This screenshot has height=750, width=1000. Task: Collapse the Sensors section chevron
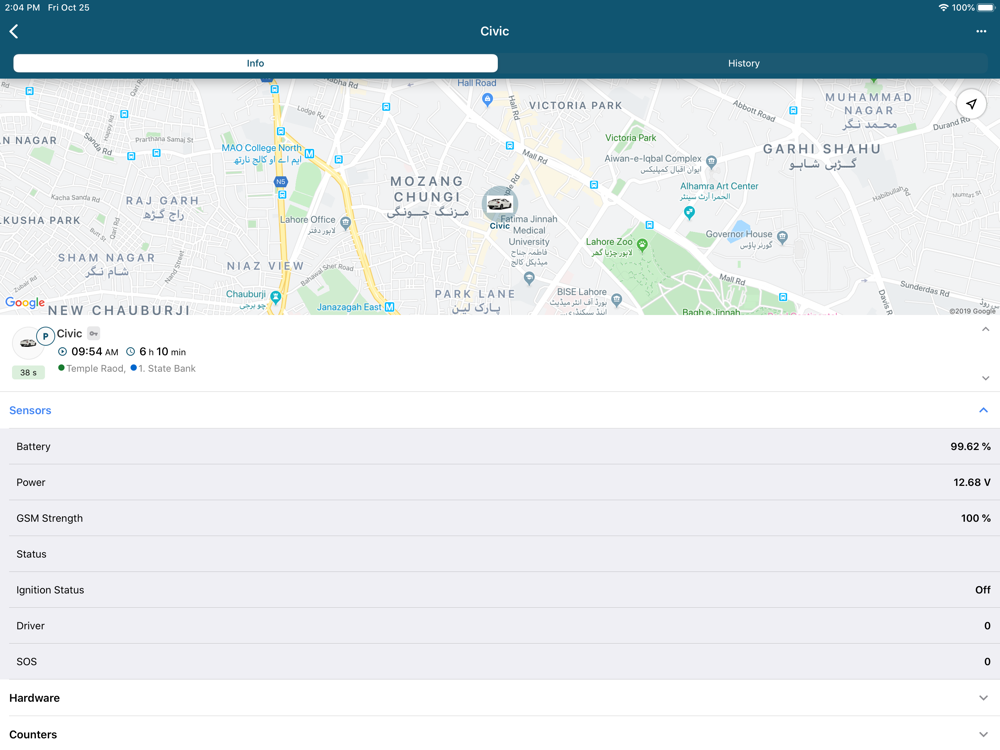pyautogui.click(x=983, y=410)
